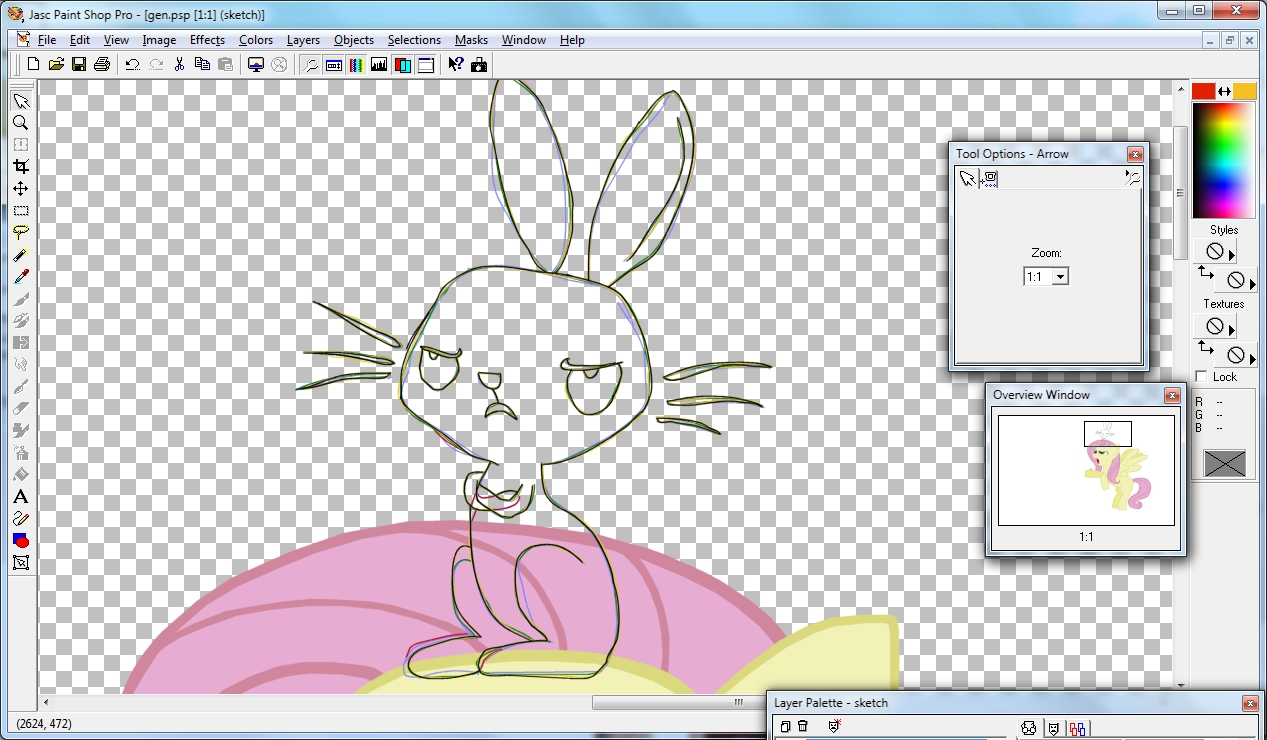This screenshot has width=1267, height=740.
Task: Select the Zoom magnifier tool
Action: point(20,123)
